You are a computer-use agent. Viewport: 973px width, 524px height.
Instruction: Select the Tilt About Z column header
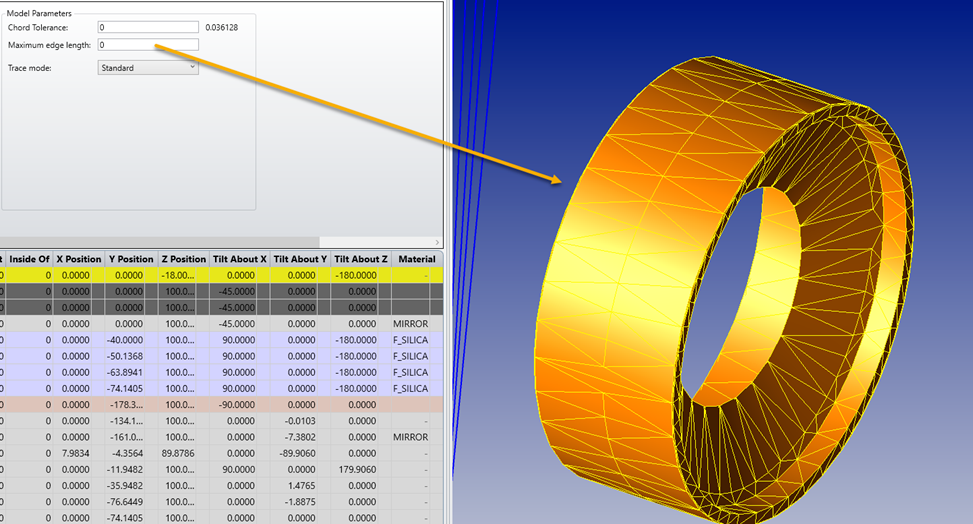point(360,259)
